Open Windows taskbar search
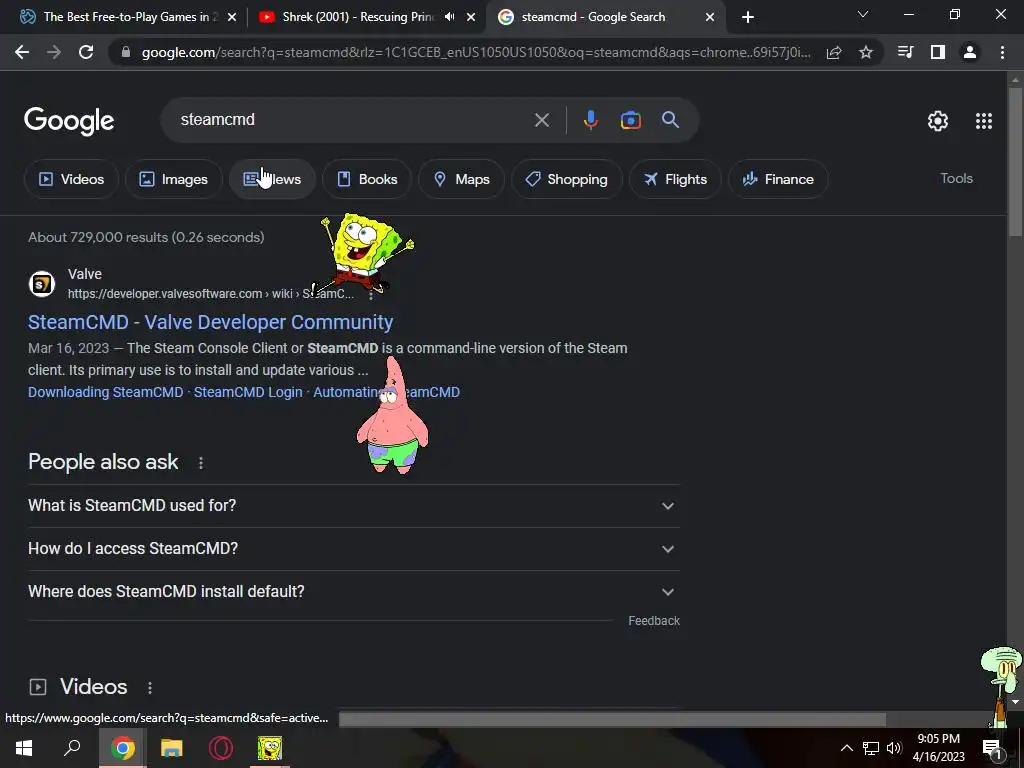Viewport: 1024px width, 768px height. pos(72,748)
